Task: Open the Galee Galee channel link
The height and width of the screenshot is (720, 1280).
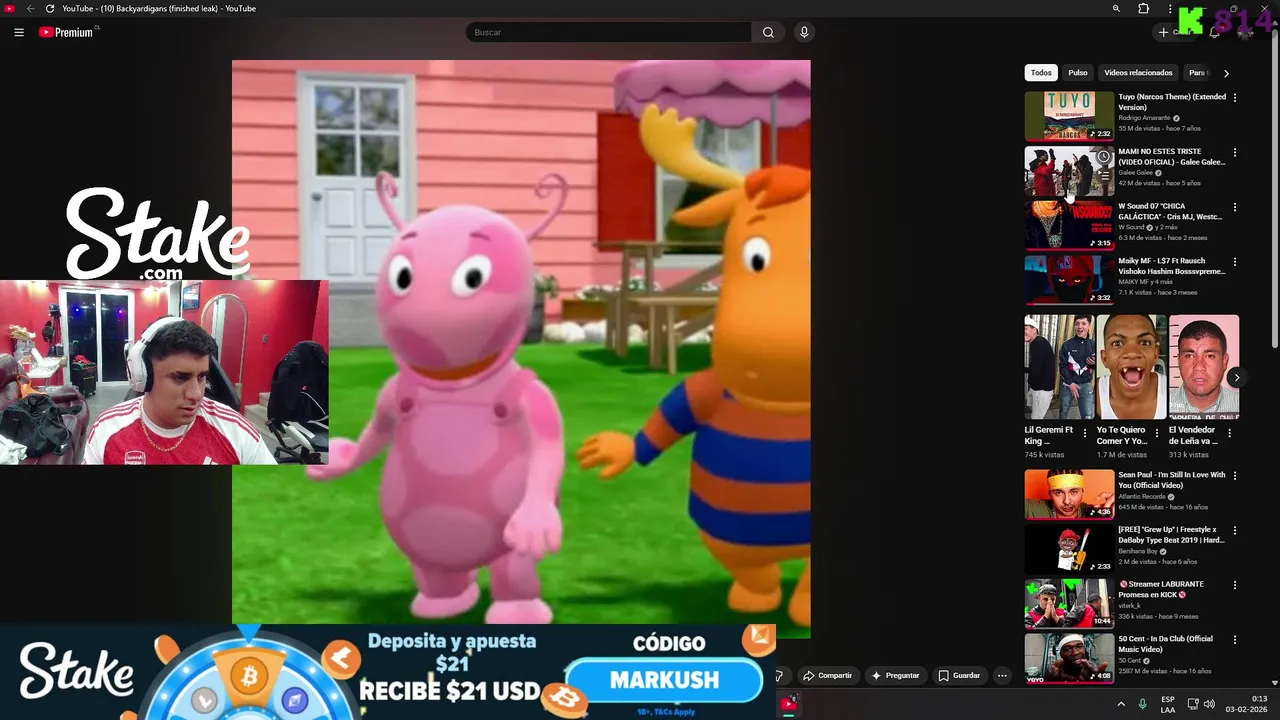Action: [1135, 173]
